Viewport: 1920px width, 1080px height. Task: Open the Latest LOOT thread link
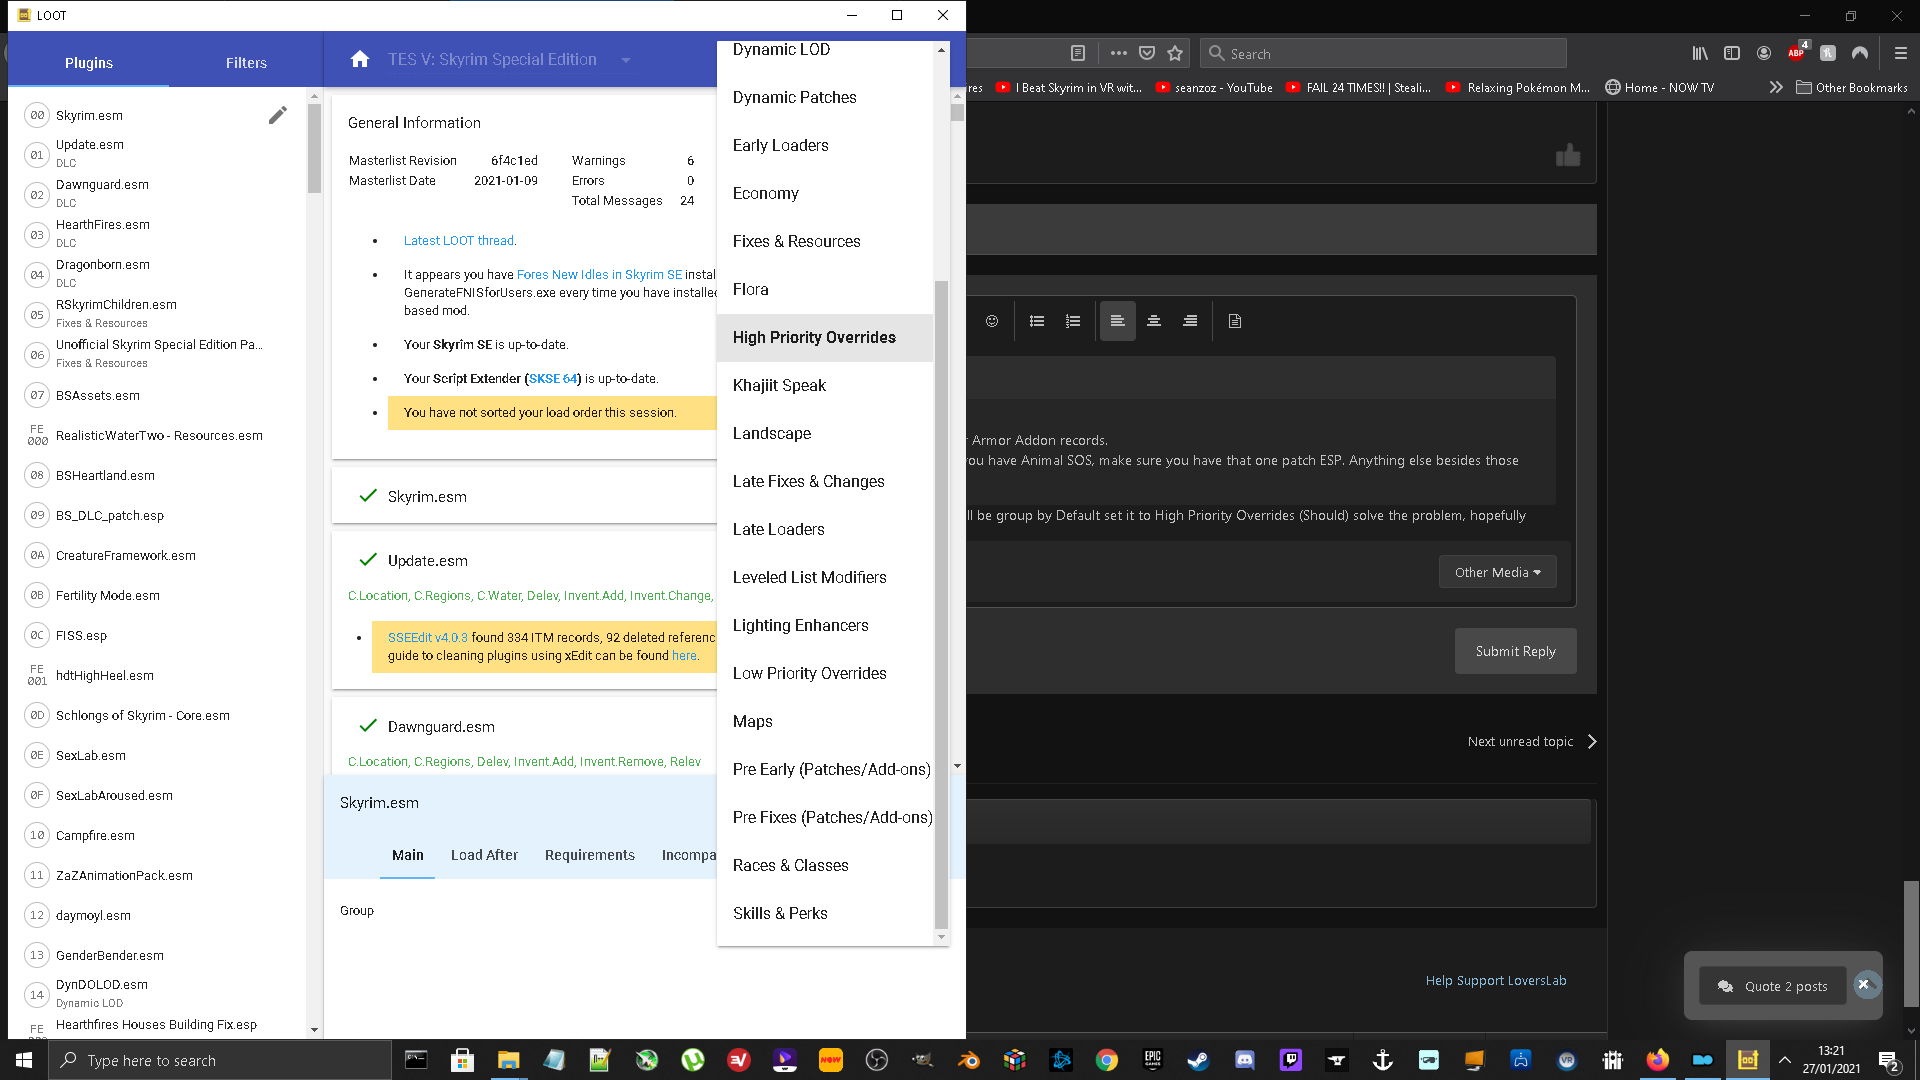[x=460, y=240]
